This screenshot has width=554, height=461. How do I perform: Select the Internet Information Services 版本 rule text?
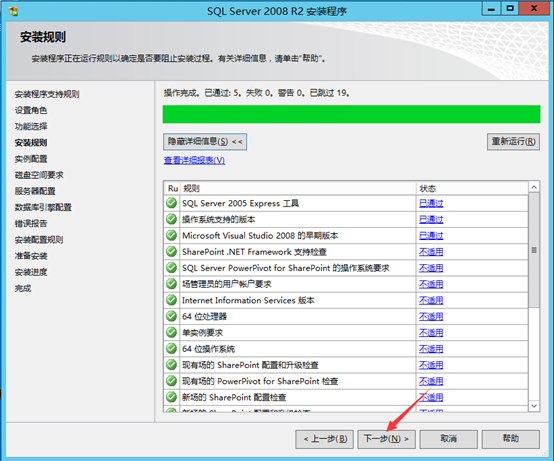tap(248, 300)
